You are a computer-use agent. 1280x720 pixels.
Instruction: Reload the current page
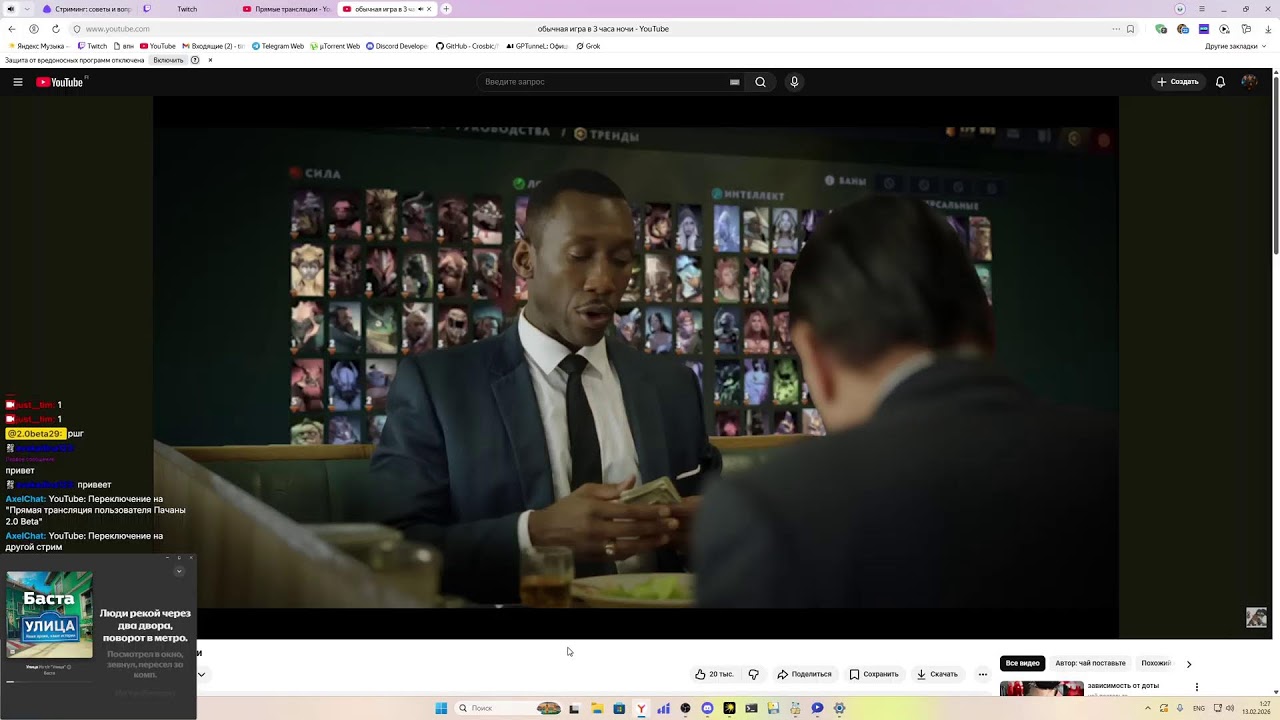(x=54, y=29)
